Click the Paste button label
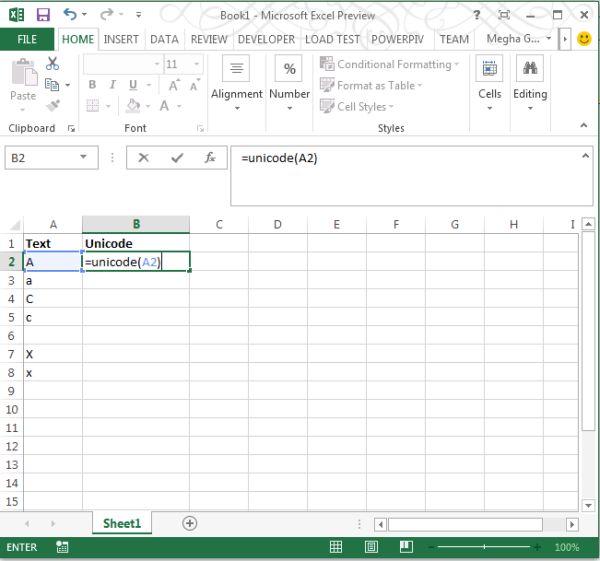 click(x=23, y=96)
